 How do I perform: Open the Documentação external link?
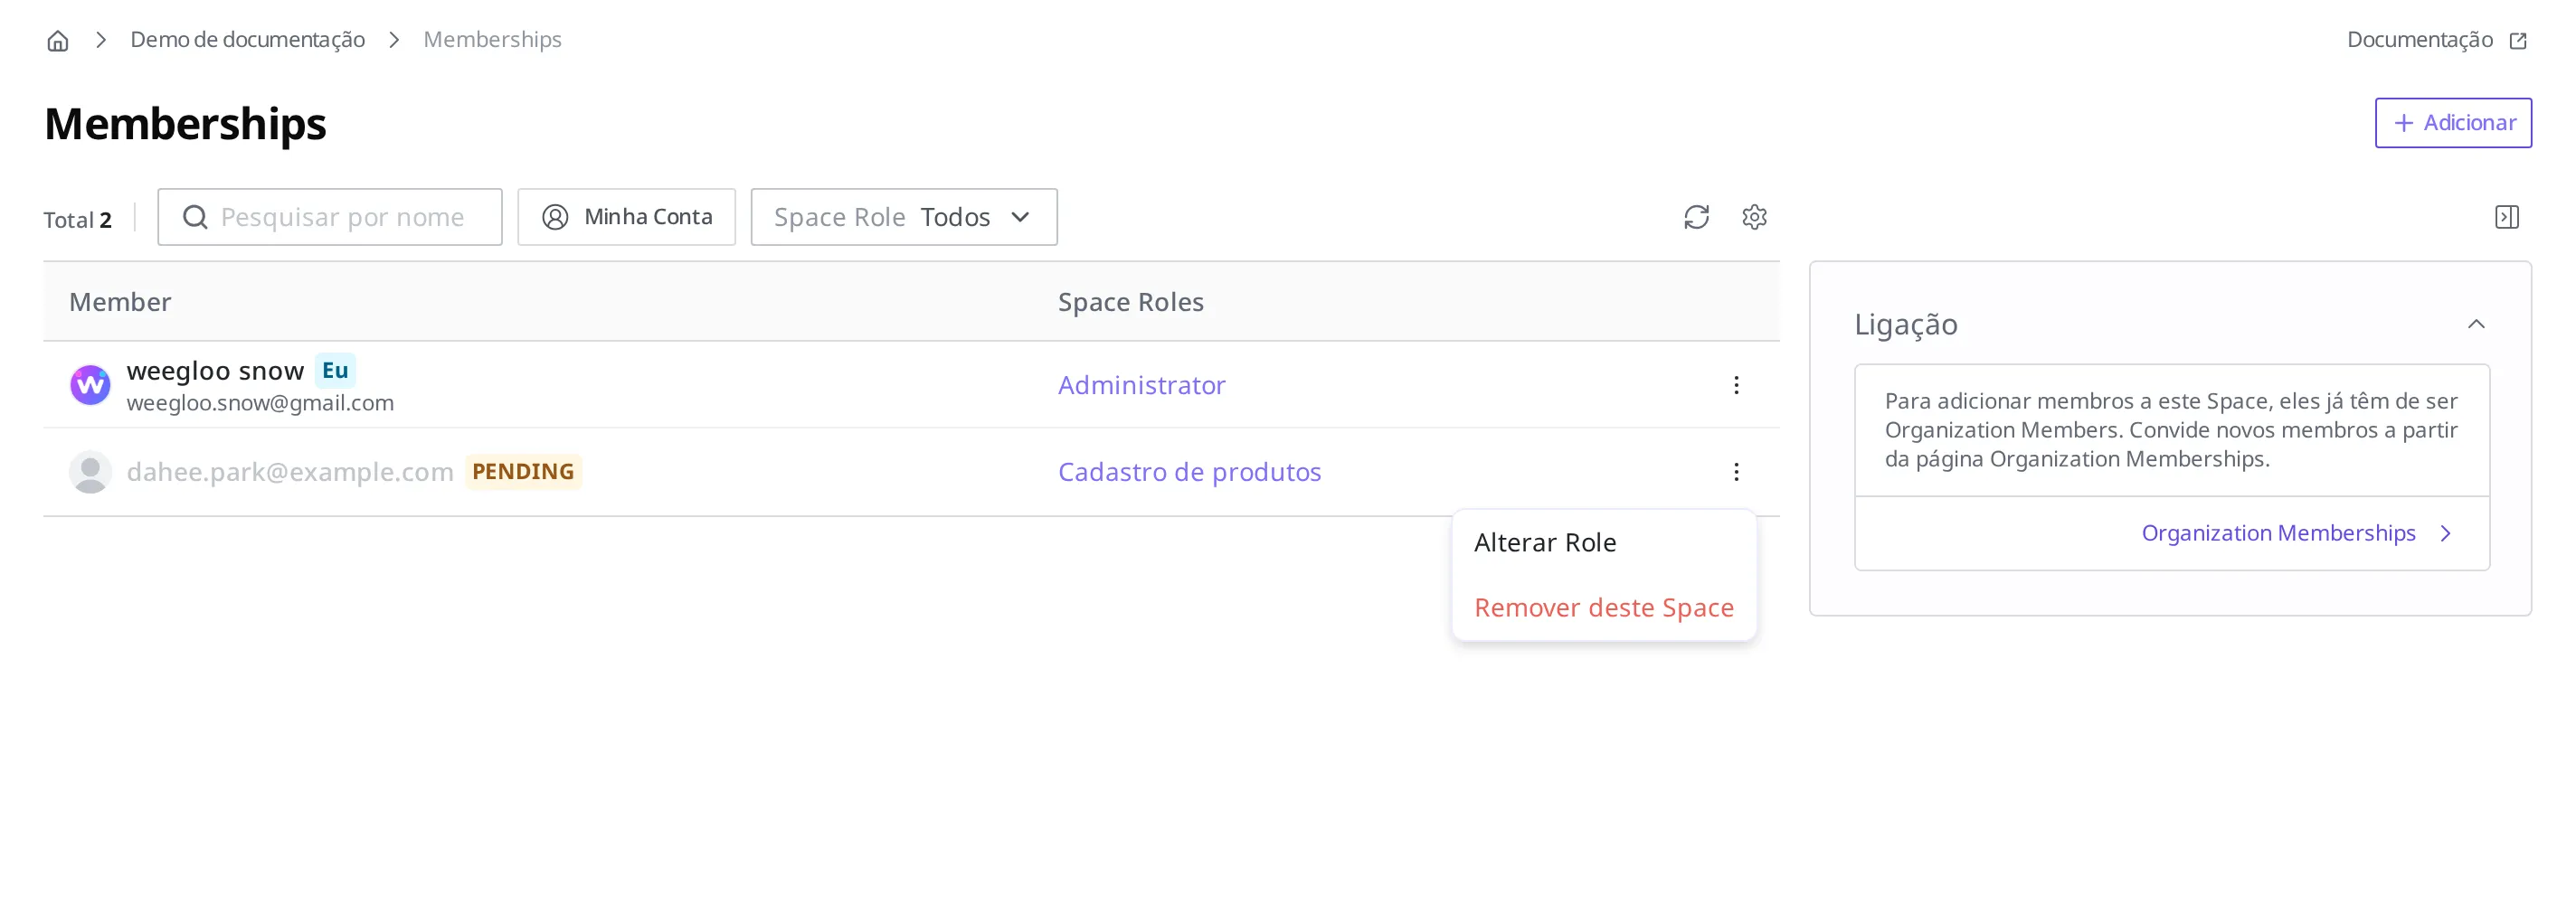coord(2436,40)
